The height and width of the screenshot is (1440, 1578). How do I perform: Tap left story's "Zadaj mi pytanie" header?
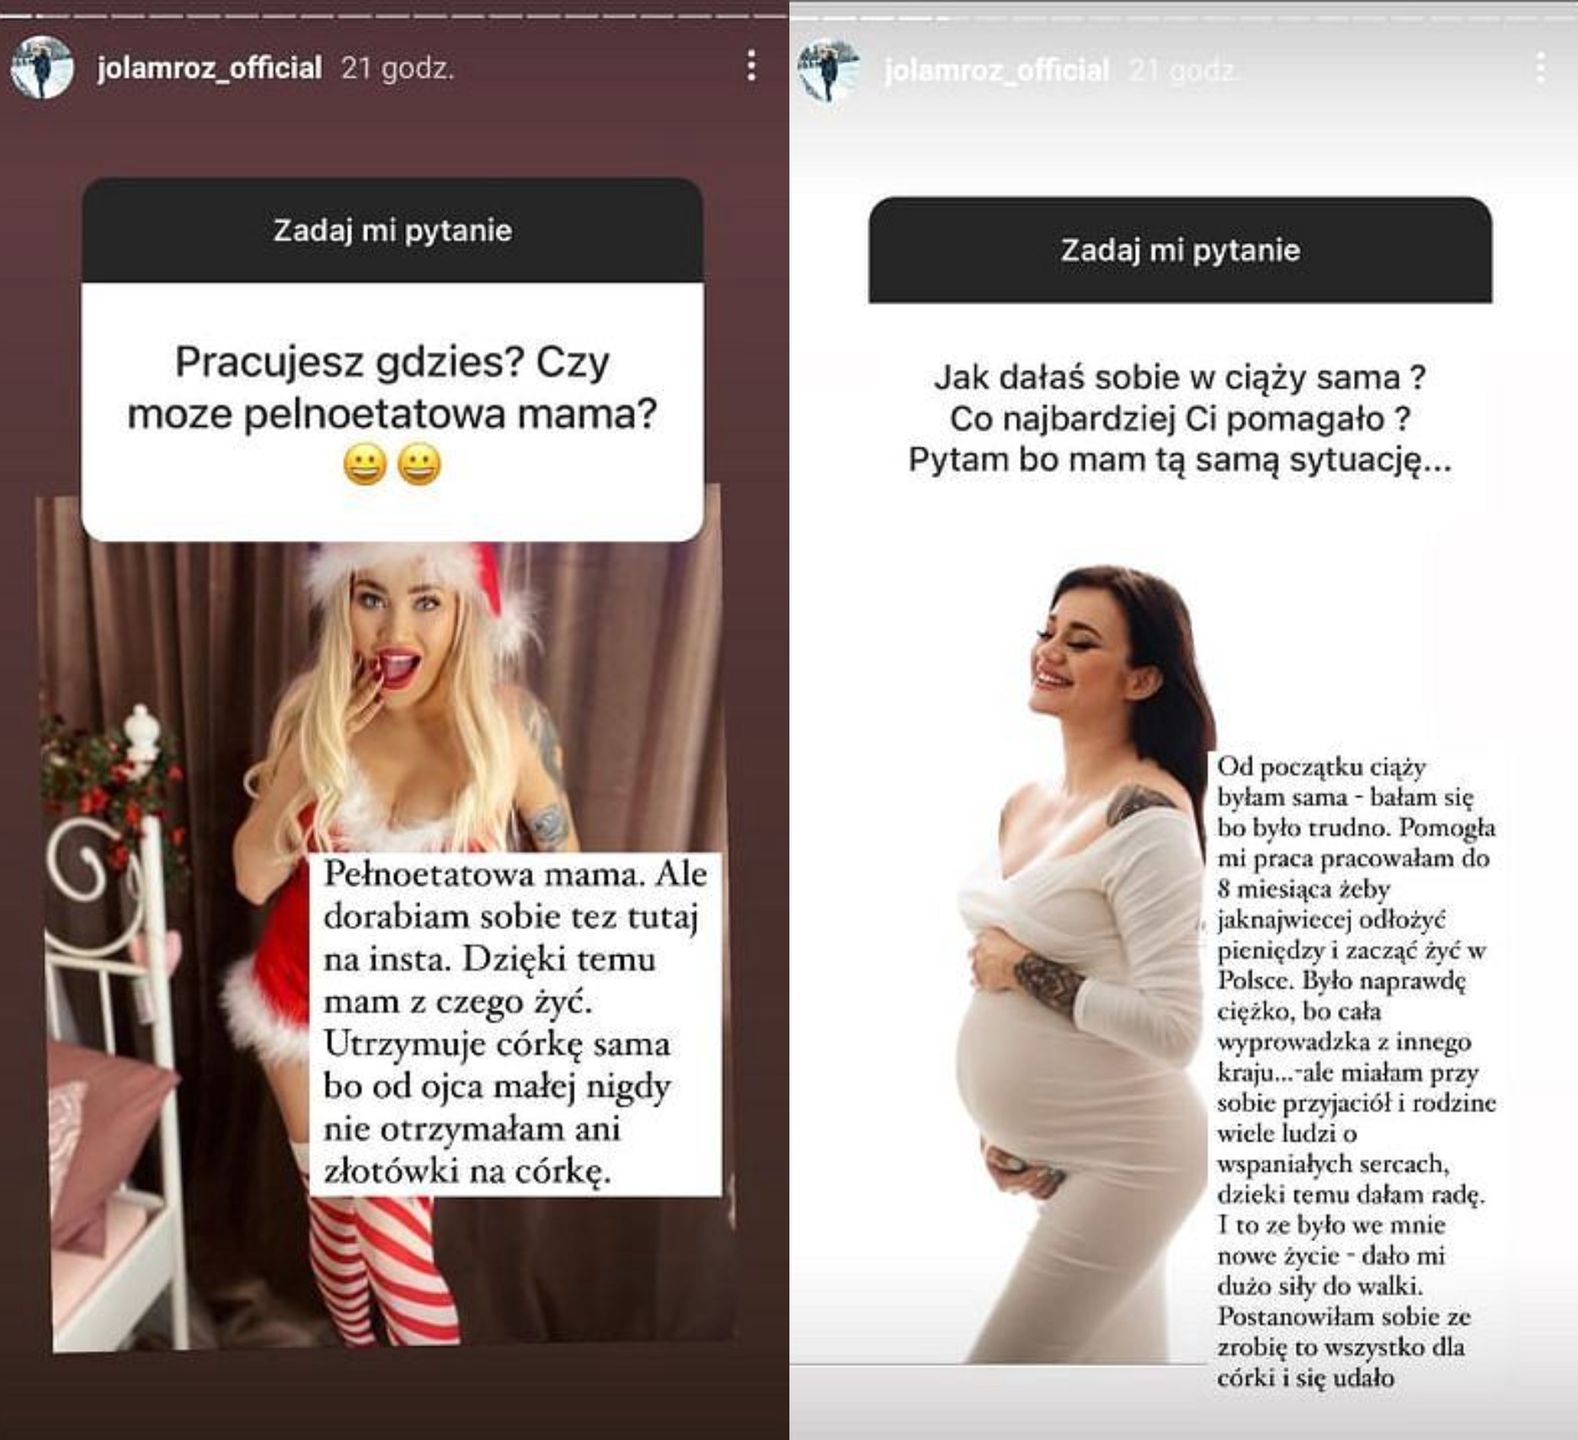pyautogui.click(x=393, y=231)
